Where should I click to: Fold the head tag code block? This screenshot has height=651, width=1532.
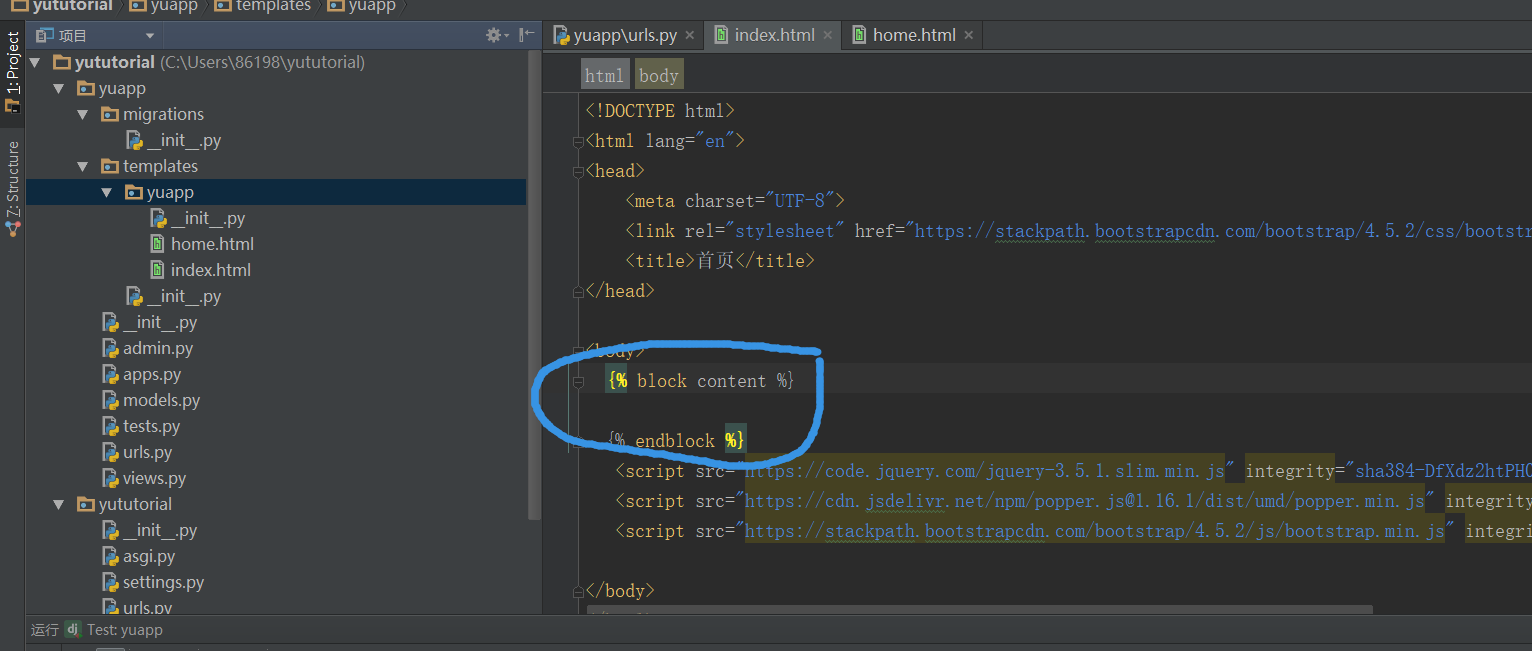tap(578, 172)
